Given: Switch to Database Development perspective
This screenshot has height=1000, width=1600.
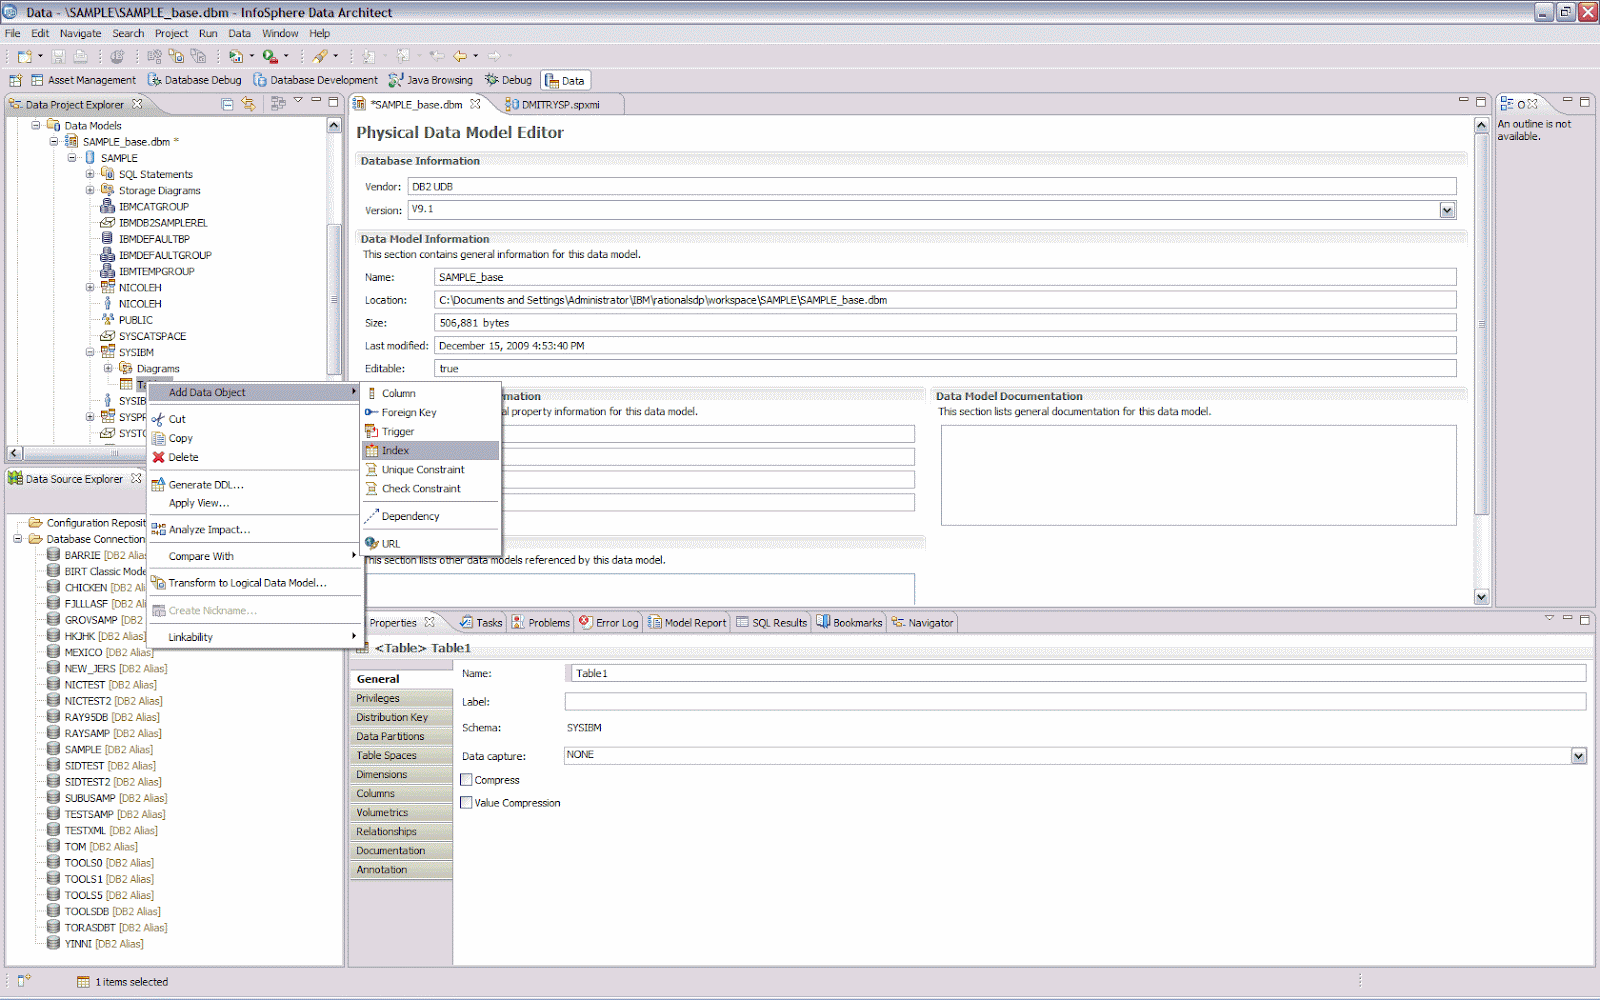Looking at the screenshot, I should (315, 80).
